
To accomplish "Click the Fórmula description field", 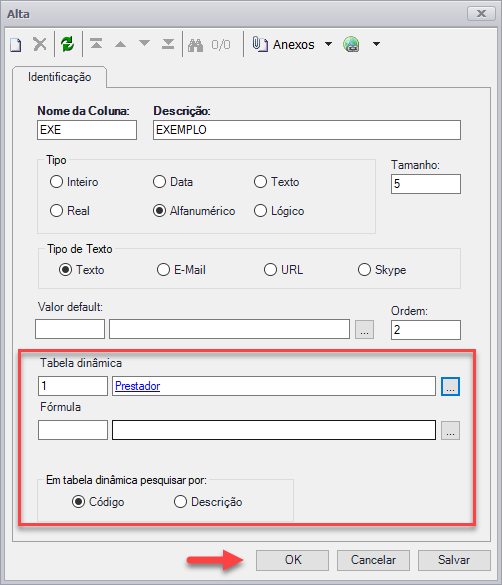I will [274, 430].
